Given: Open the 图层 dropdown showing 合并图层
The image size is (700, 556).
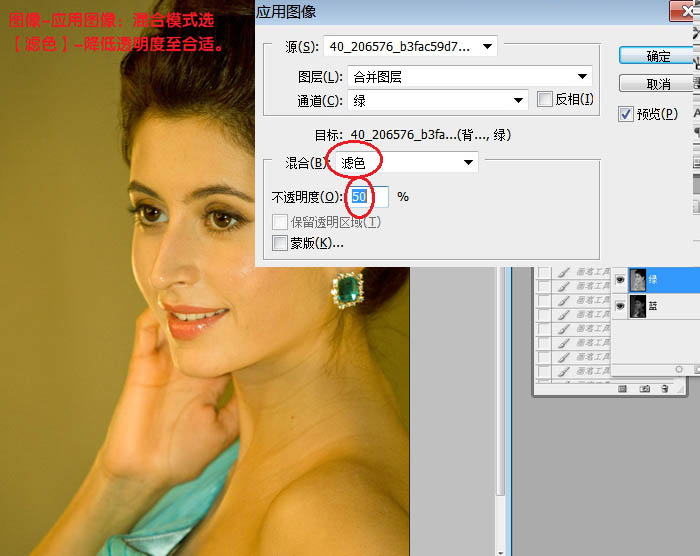Looking at the screenshot, I should (x=470, y=76).
